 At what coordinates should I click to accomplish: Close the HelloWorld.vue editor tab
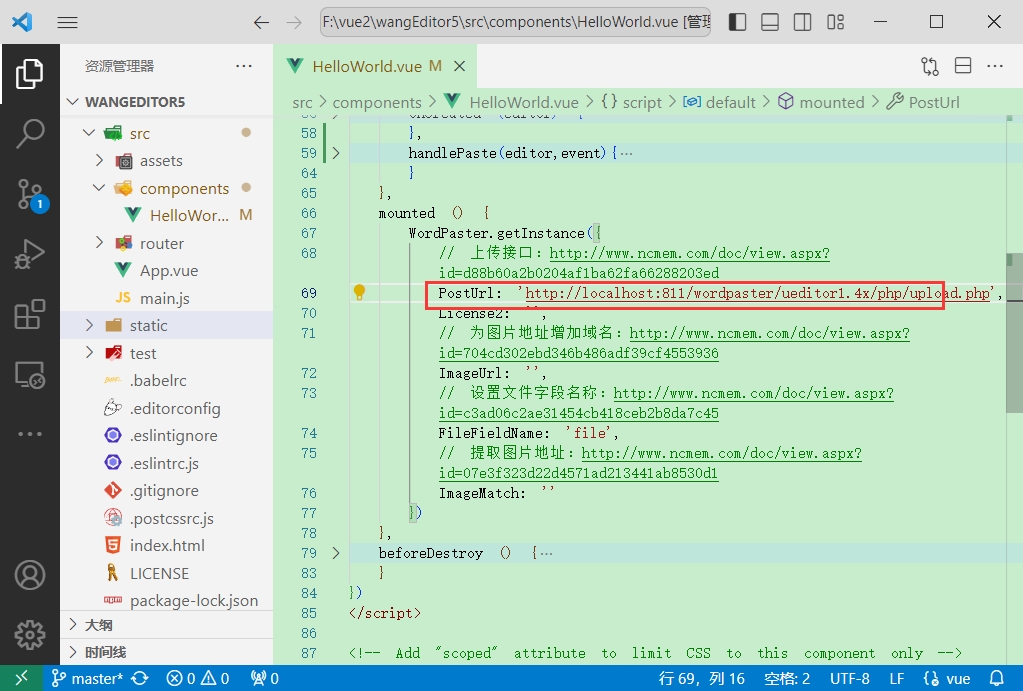[x=460, y=66]
